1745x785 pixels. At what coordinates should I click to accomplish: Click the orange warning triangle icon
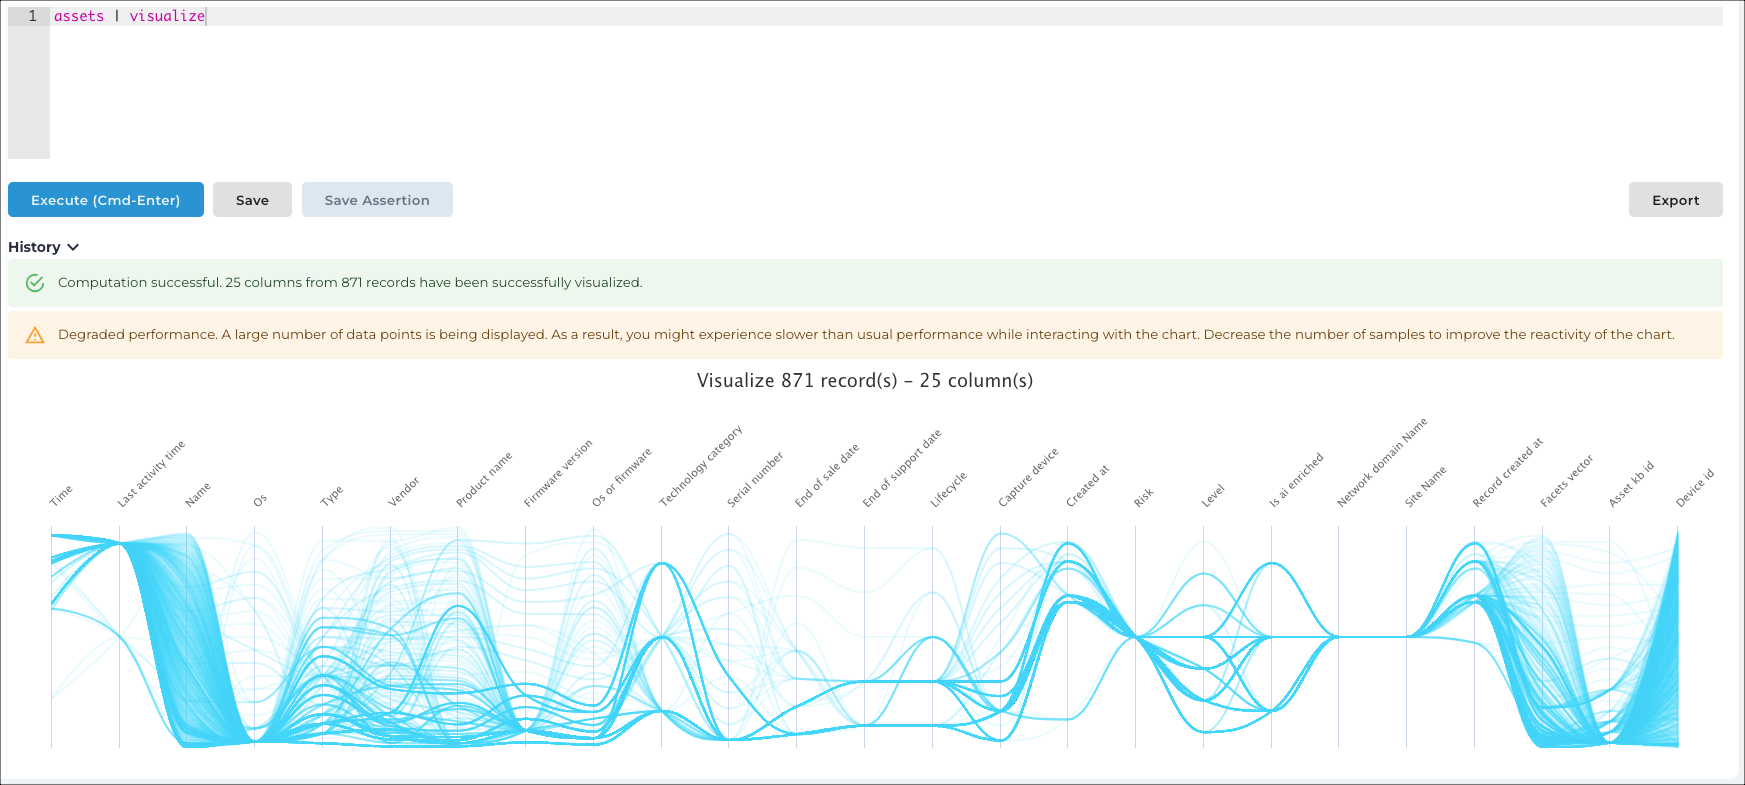(35, 335)
